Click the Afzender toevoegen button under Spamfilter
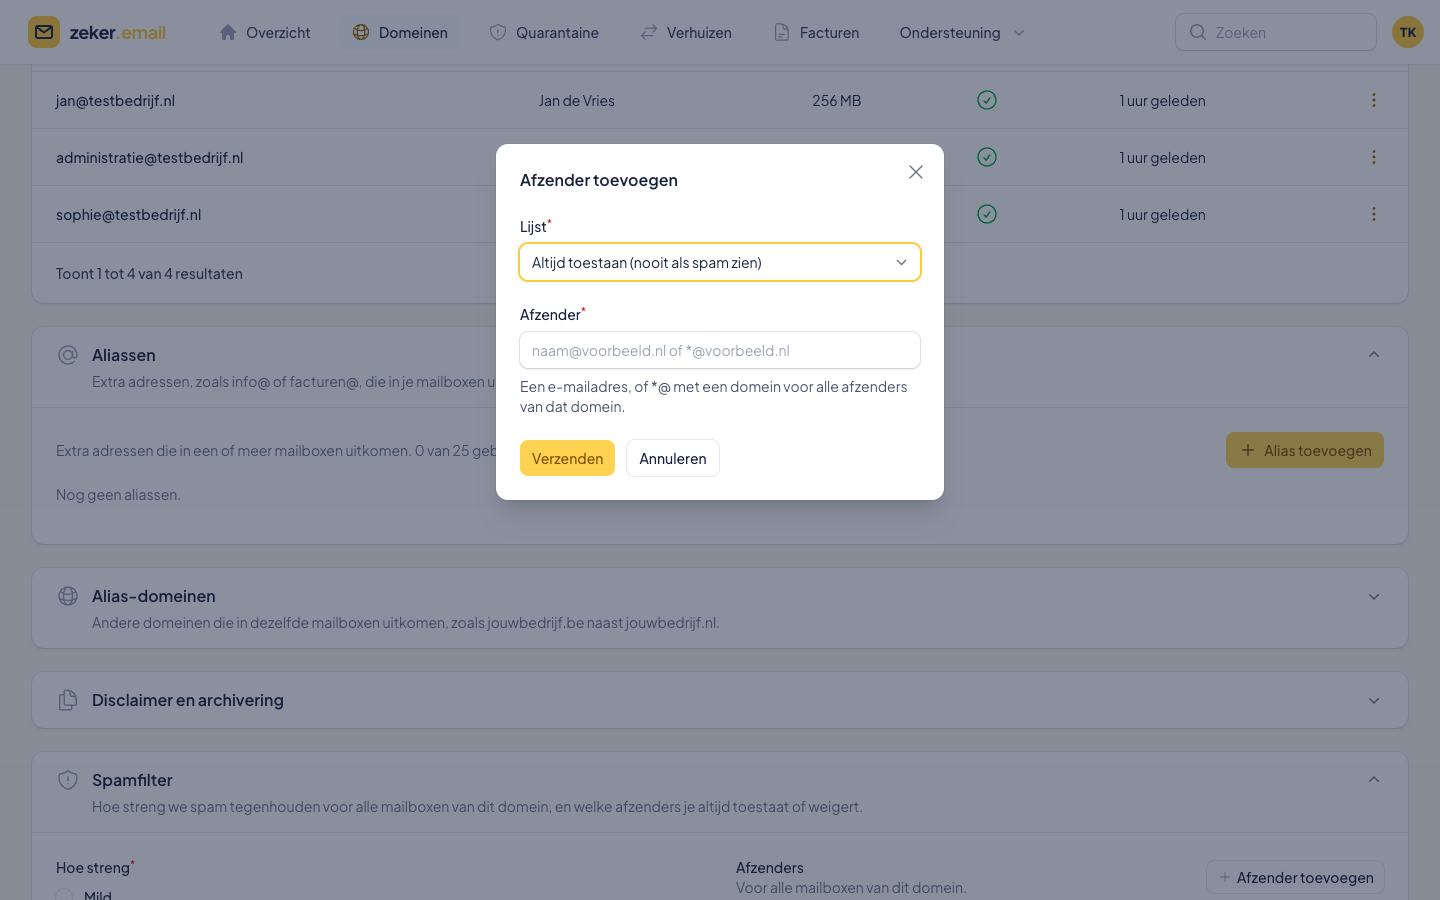Viewport: 1440px width, 900px height. [x=1295, y=877]
